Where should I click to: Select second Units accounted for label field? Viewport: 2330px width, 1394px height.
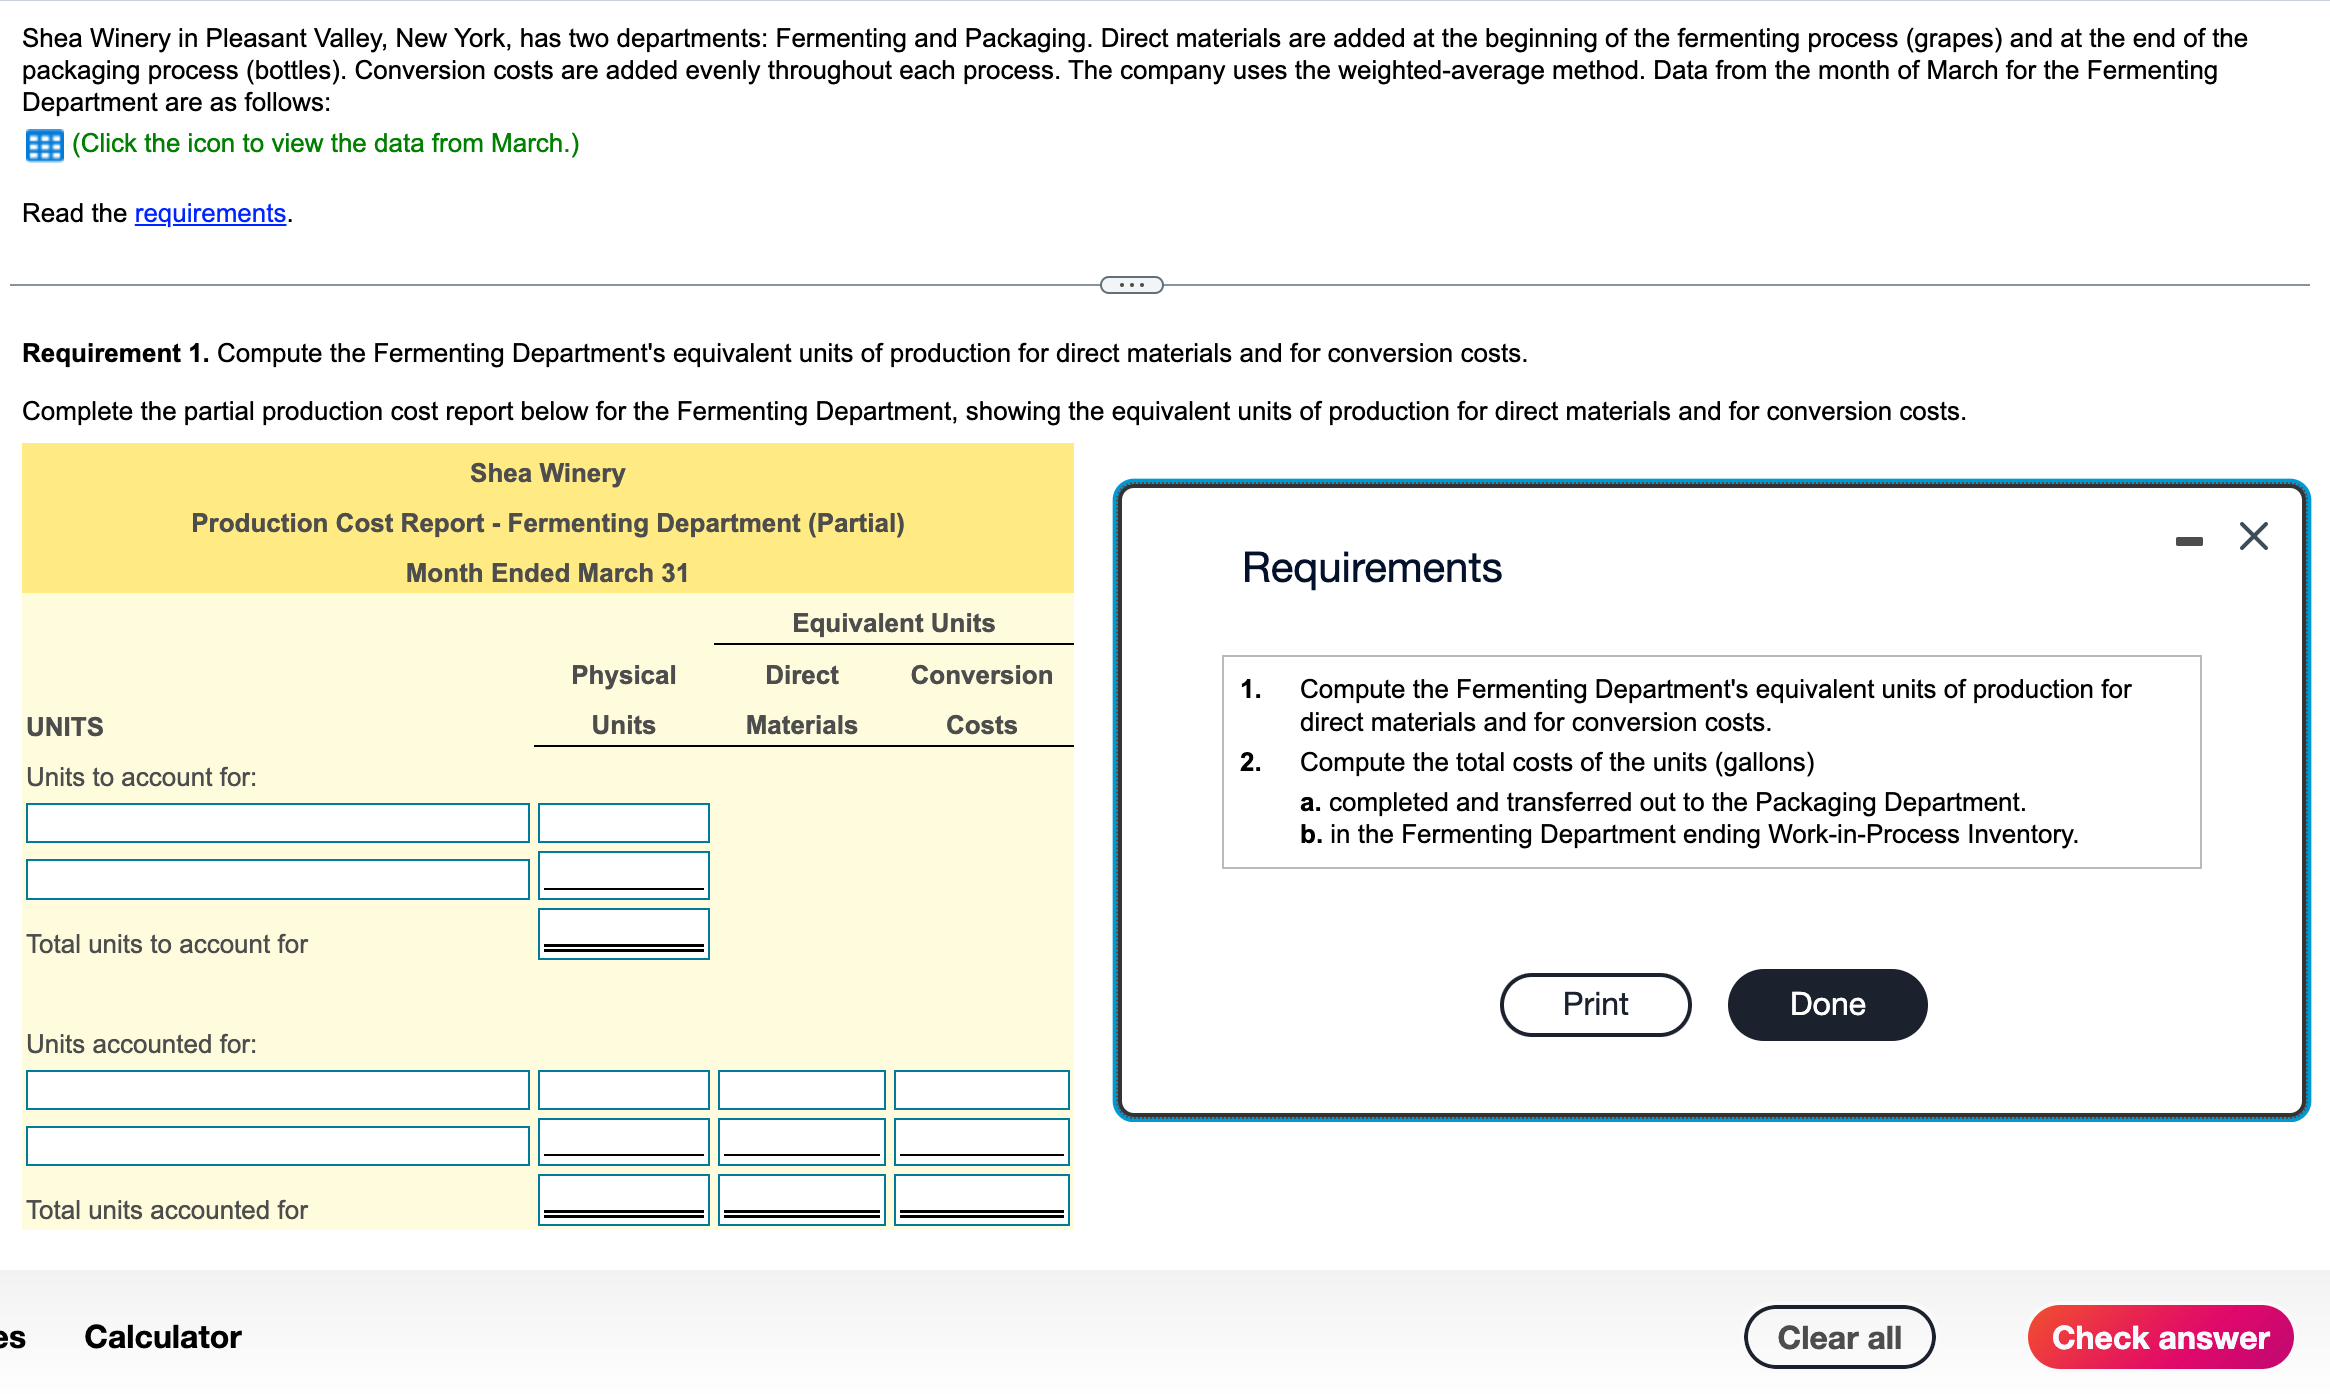[x=277, y=1146]
